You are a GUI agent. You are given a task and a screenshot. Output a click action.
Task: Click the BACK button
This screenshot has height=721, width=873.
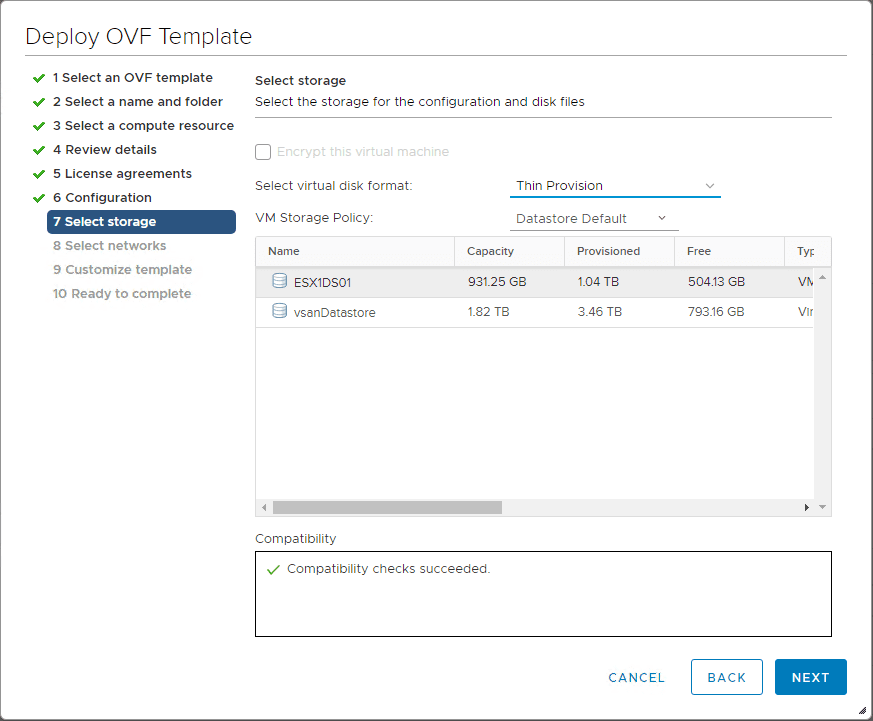point(727,677)
